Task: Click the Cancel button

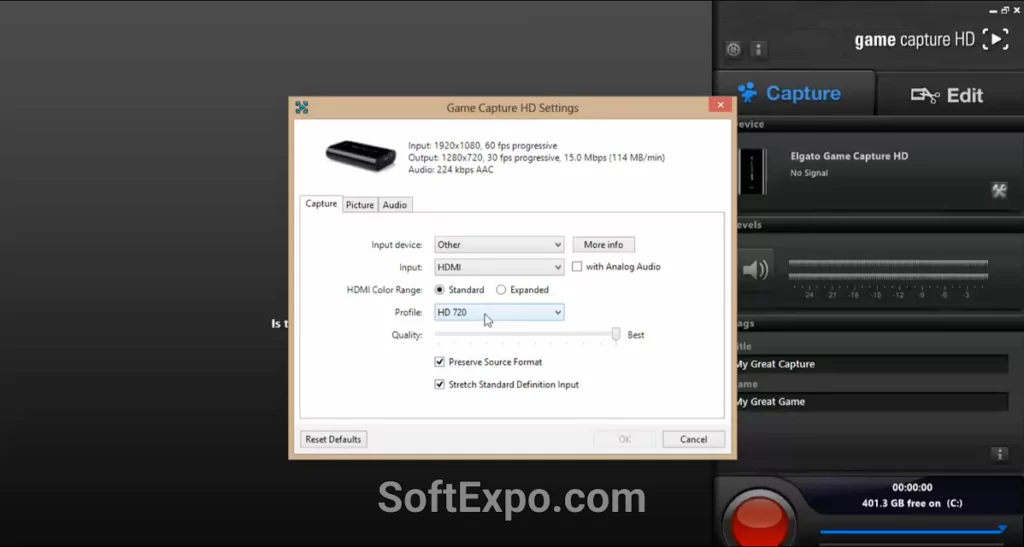Action: (x=694, y=439)
